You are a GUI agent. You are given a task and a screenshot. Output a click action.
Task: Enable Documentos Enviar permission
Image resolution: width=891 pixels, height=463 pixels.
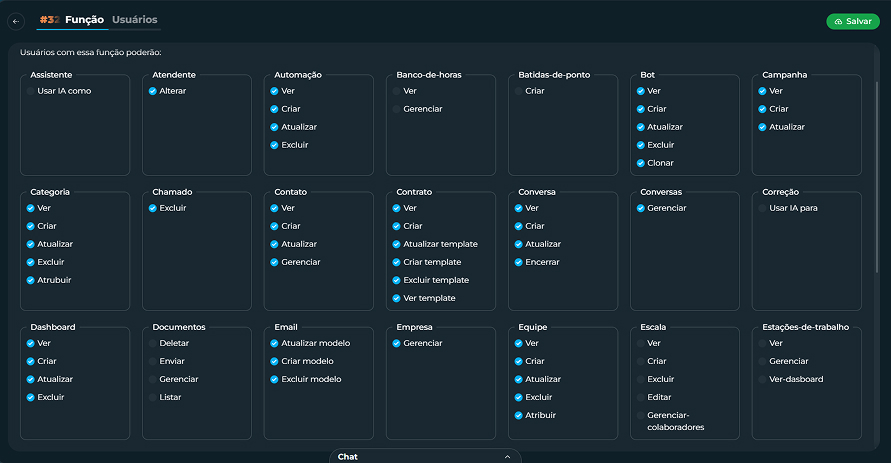153,361
